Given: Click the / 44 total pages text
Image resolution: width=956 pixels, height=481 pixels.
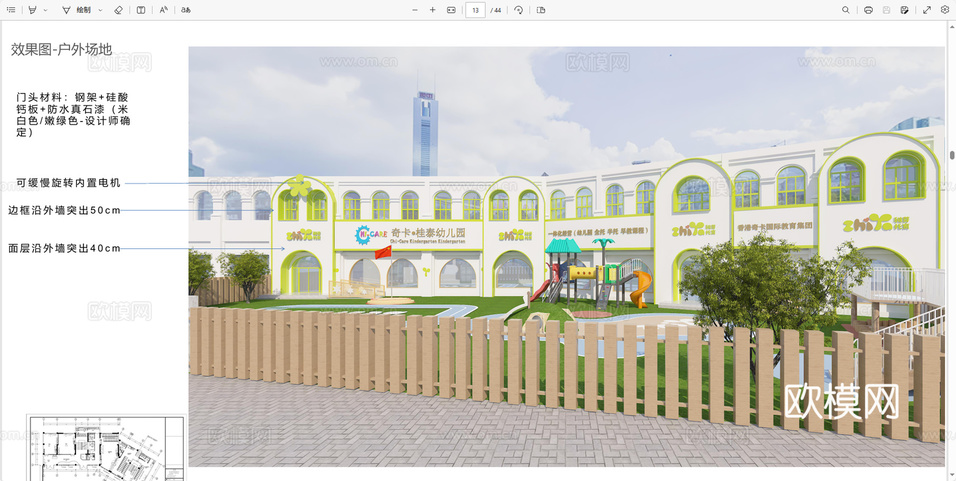Looking at the screenshot, I should click(496, 10).
